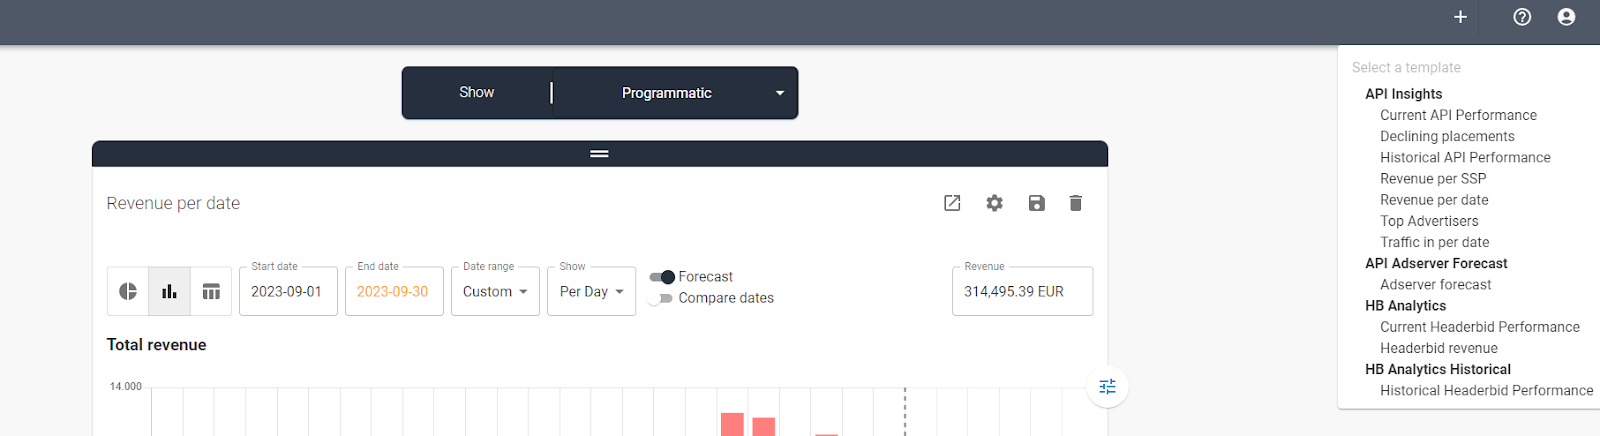Switch to table view
This screenshot has height=436, width=1600.
tap(211, 291)
